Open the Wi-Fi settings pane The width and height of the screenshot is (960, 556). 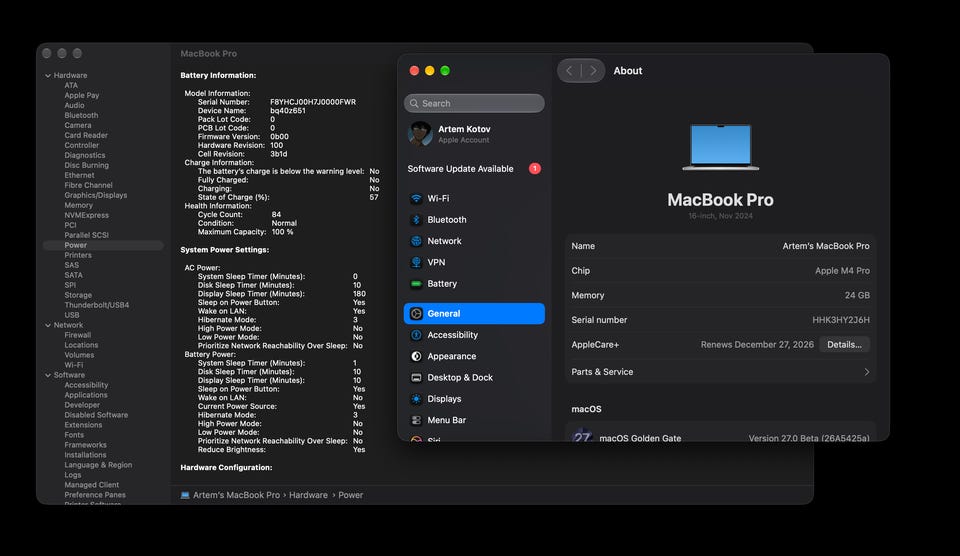pos(474,198)
